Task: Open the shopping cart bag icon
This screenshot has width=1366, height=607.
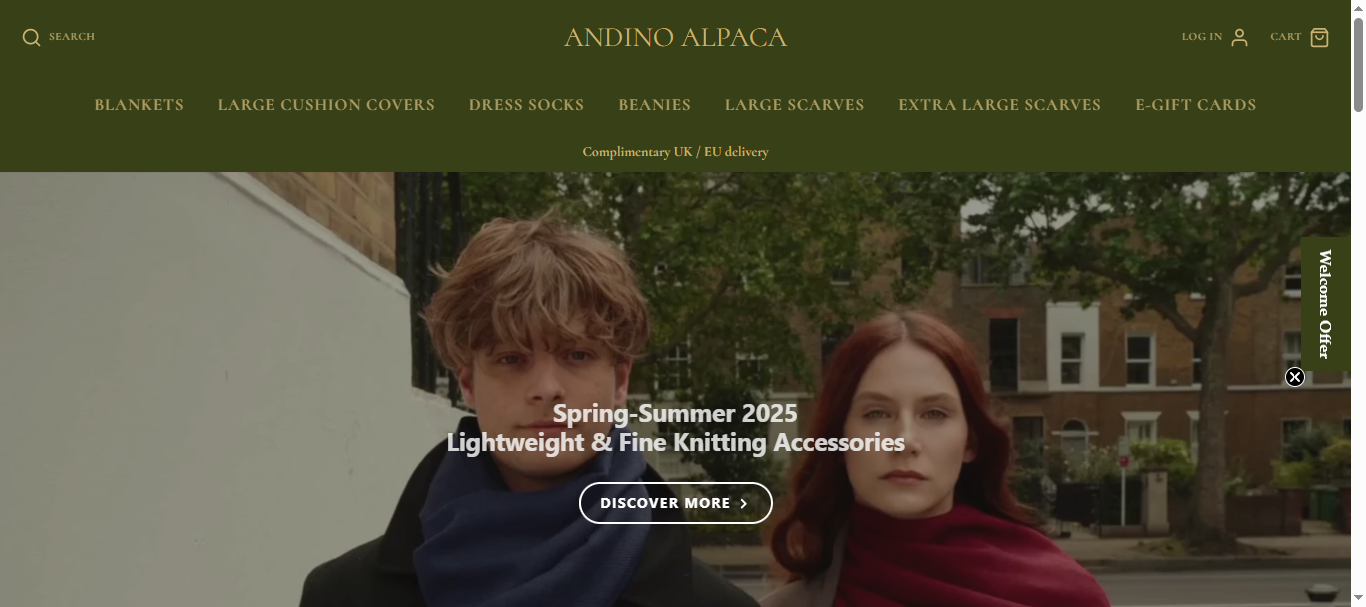Action: coord(1320,38)
